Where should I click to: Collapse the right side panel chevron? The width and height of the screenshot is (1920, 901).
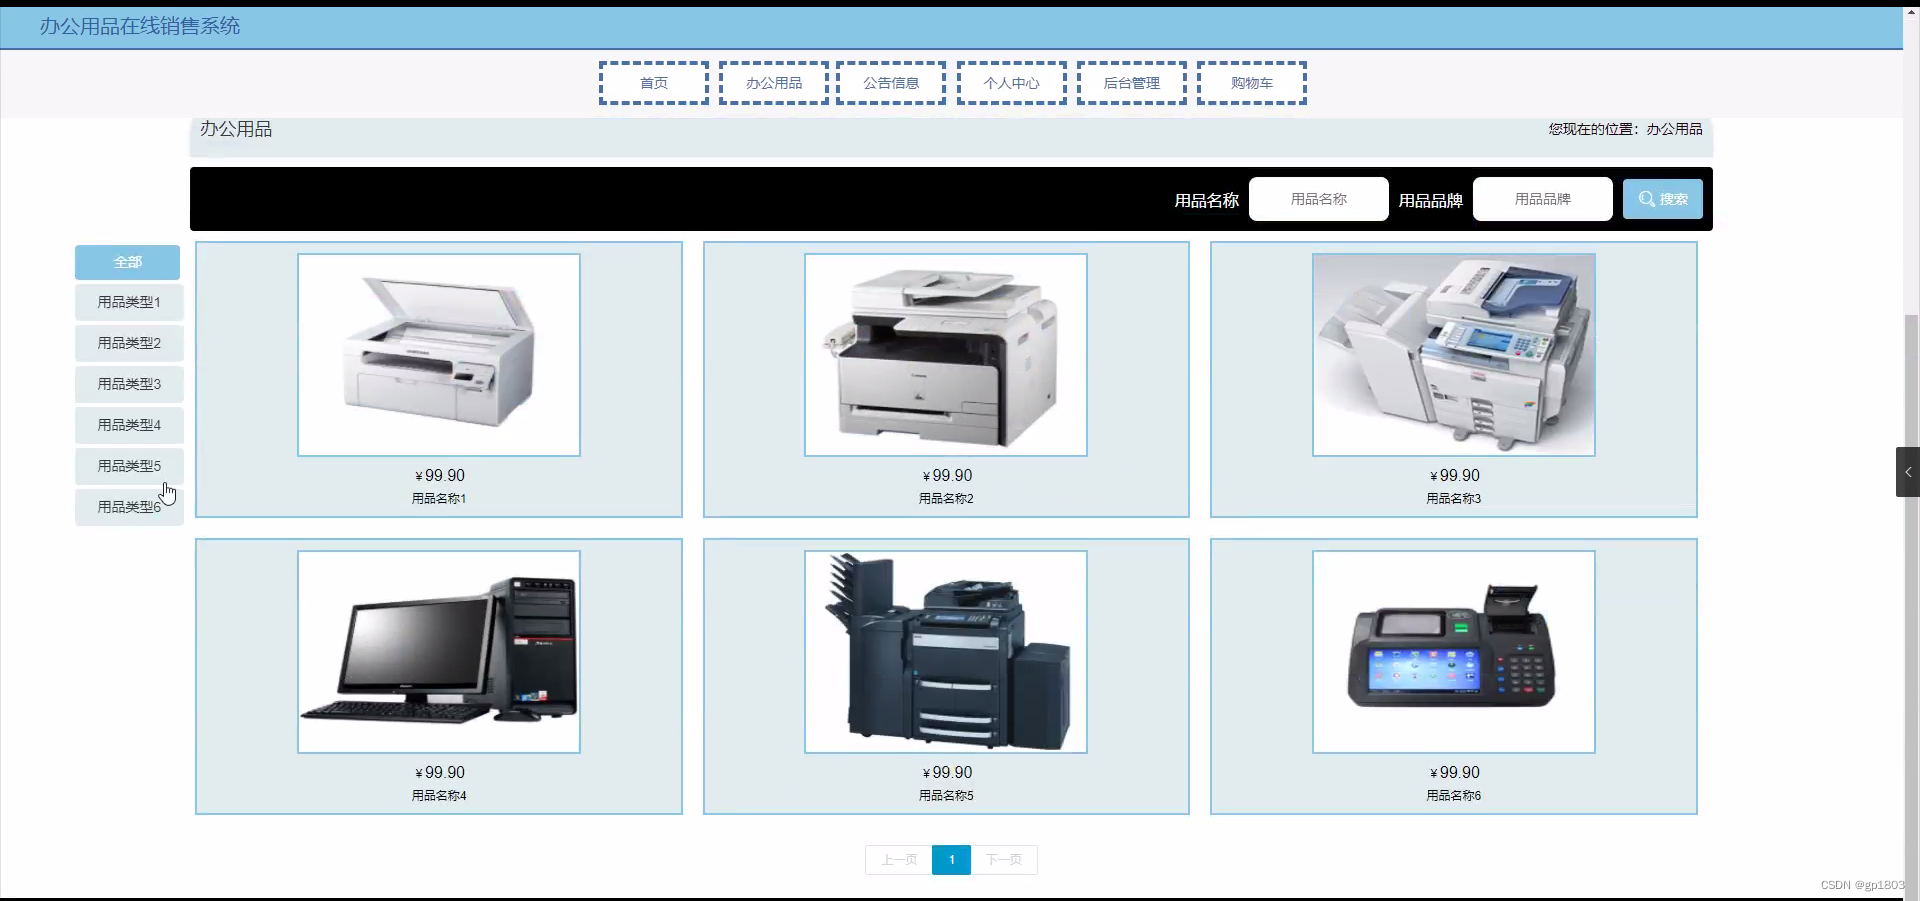1907,471
